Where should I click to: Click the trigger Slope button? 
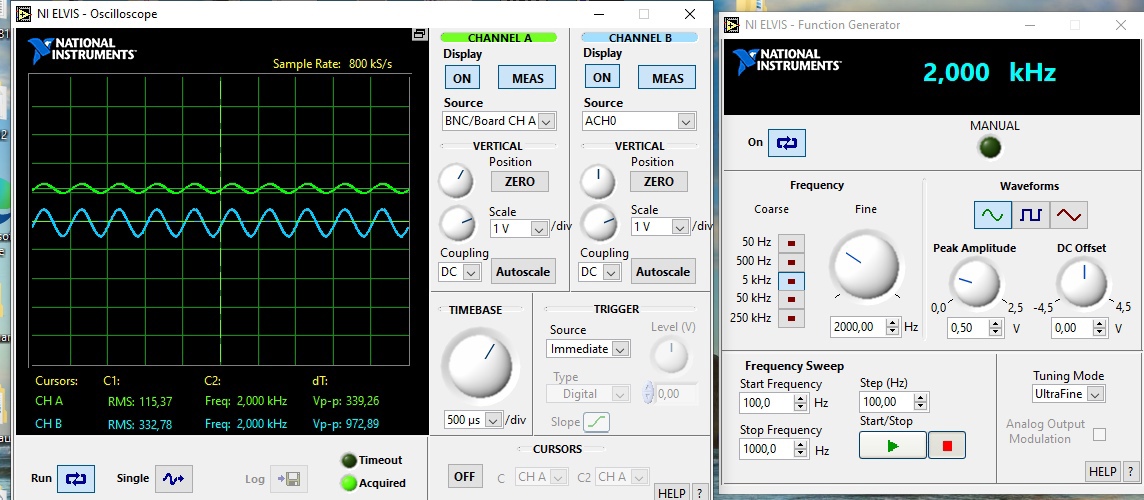click(596, 422)
